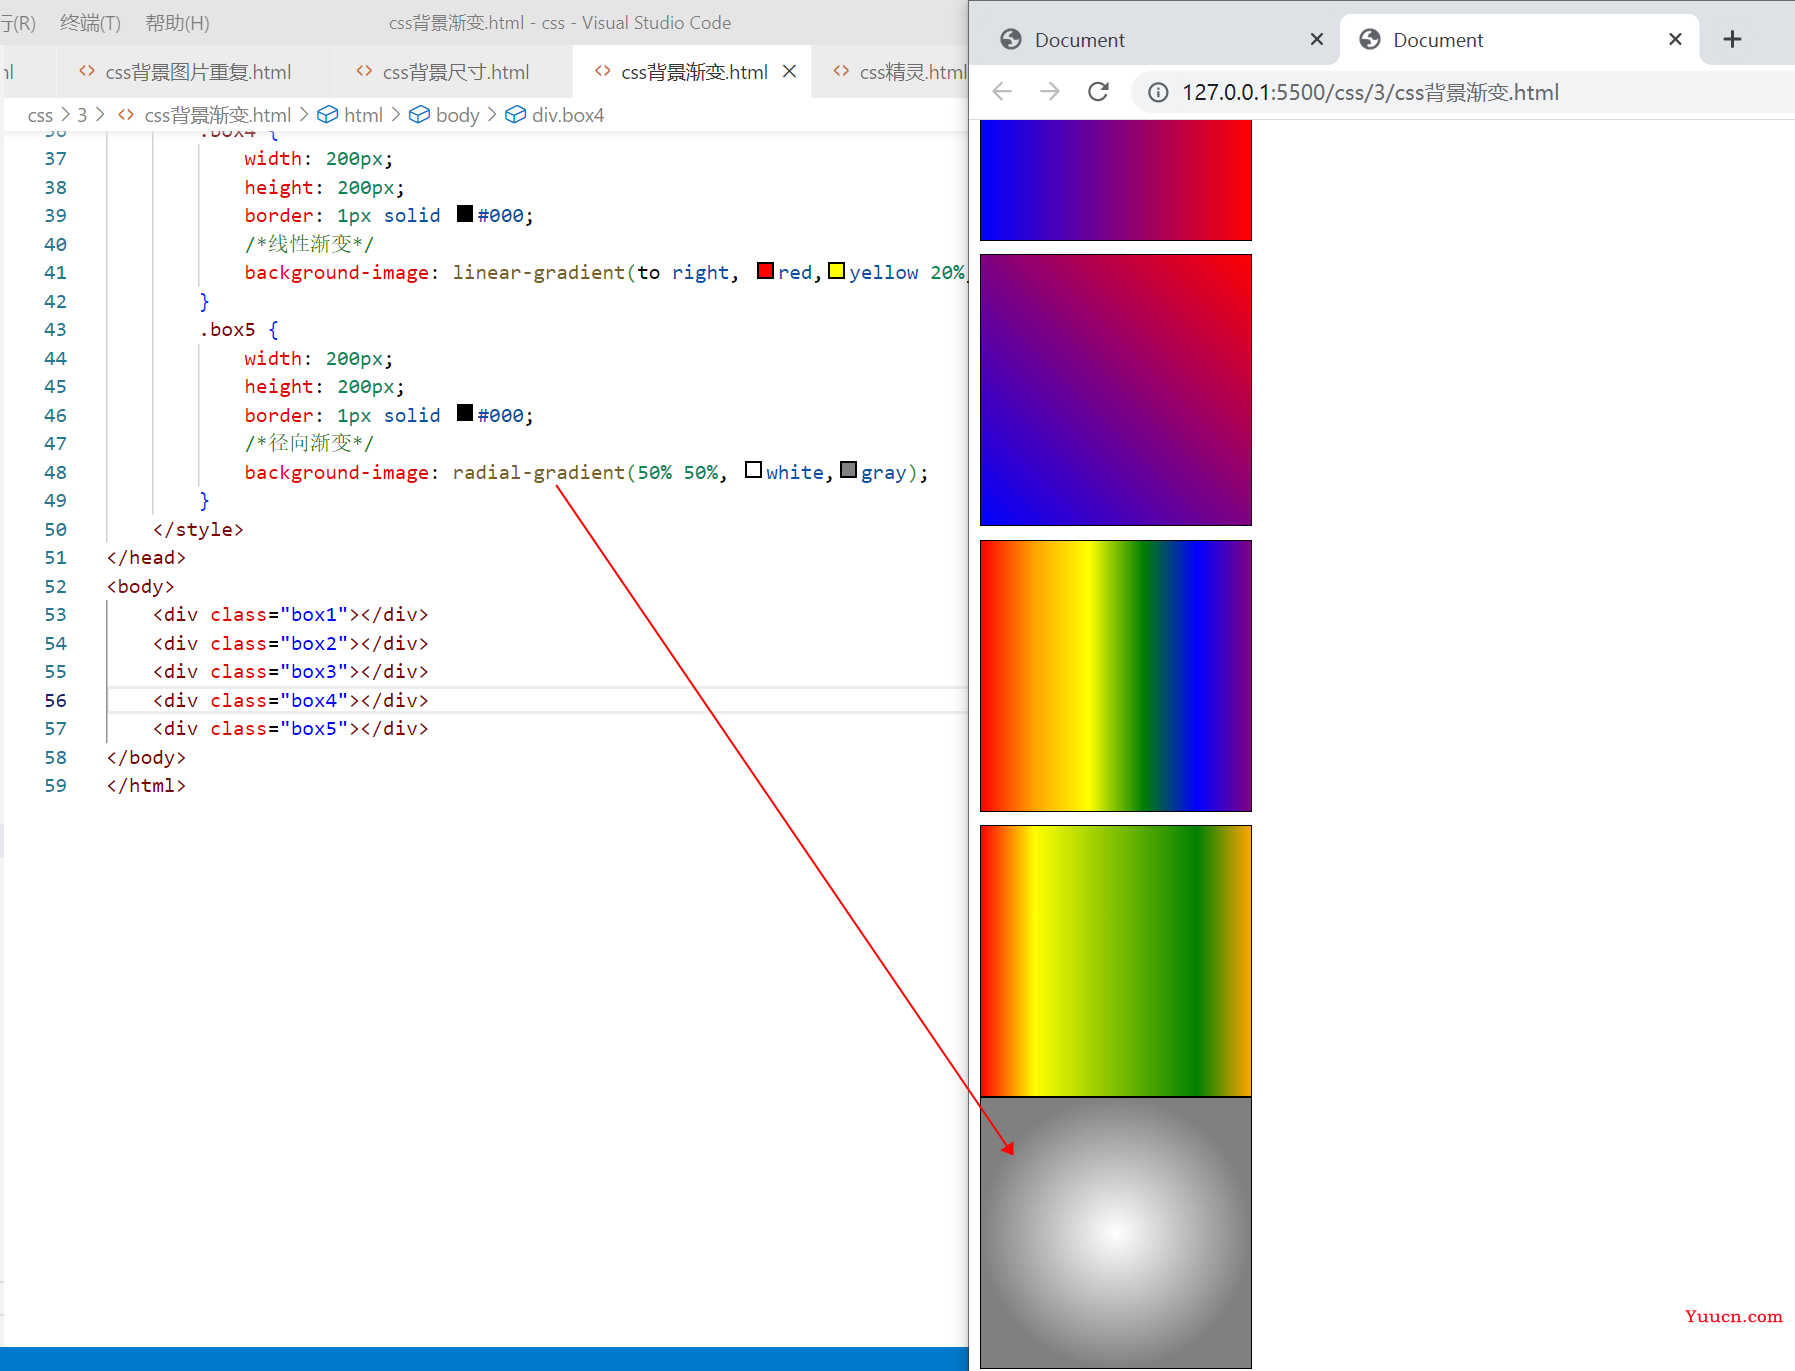Image resolution: width=1795 pixels, height=1371 pixels.
Task: Click the css背景渐变.html breadcrumb item
Action: point(218,115)
